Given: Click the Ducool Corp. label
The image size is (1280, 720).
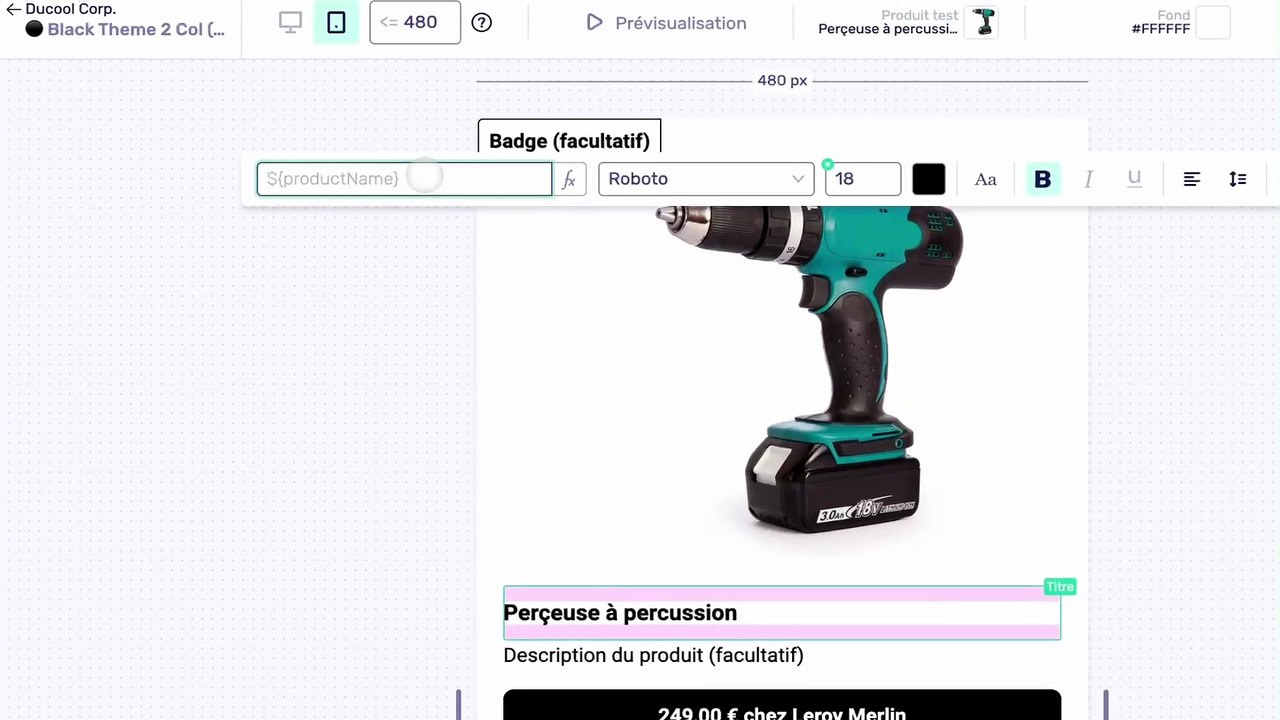Looking at the screenshot, I should coord(71,9).
